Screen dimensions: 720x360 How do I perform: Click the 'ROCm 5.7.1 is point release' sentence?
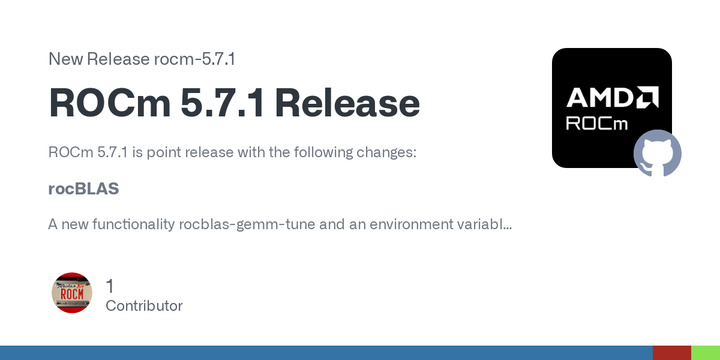tap(232, 152)
